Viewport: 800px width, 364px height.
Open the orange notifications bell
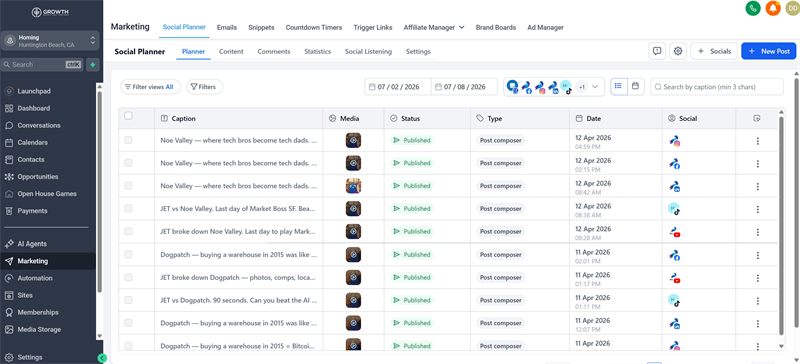tap(772, 8)
